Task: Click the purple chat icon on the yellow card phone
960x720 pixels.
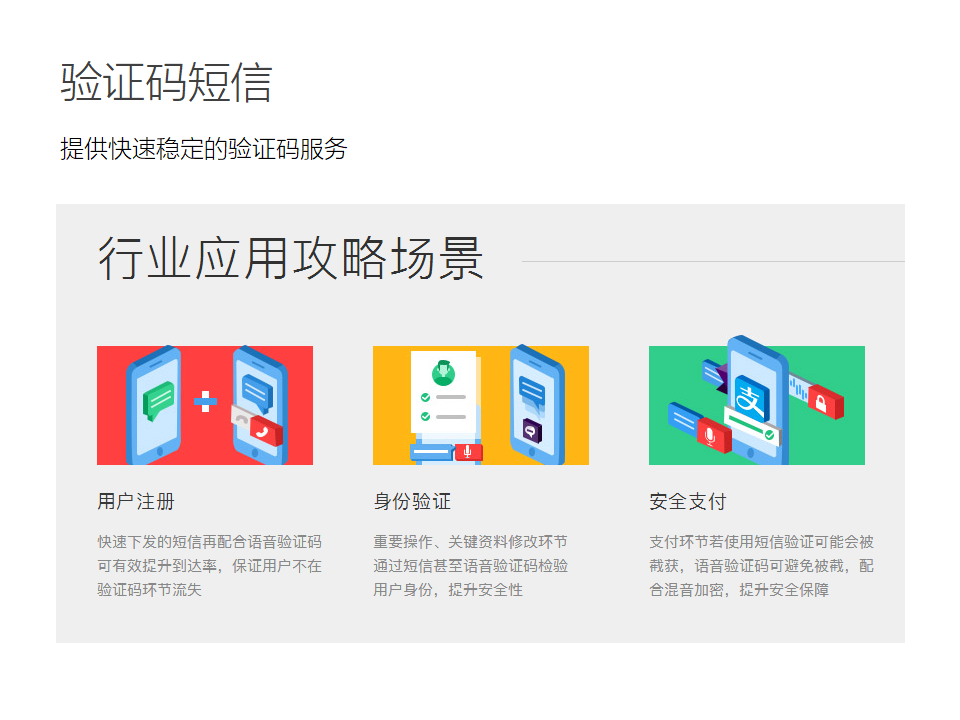Action: pos(531,431)
